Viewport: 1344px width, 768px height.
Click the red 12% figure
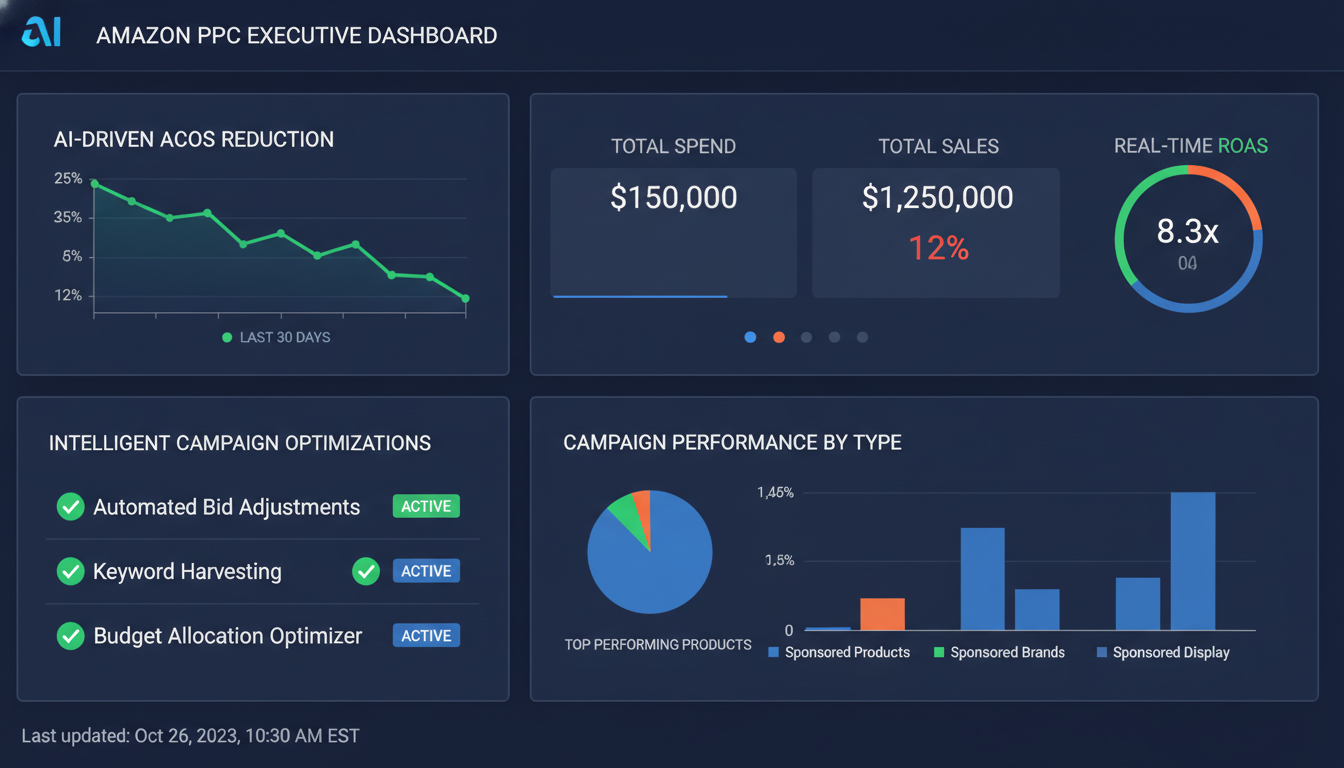pos(938,248)
